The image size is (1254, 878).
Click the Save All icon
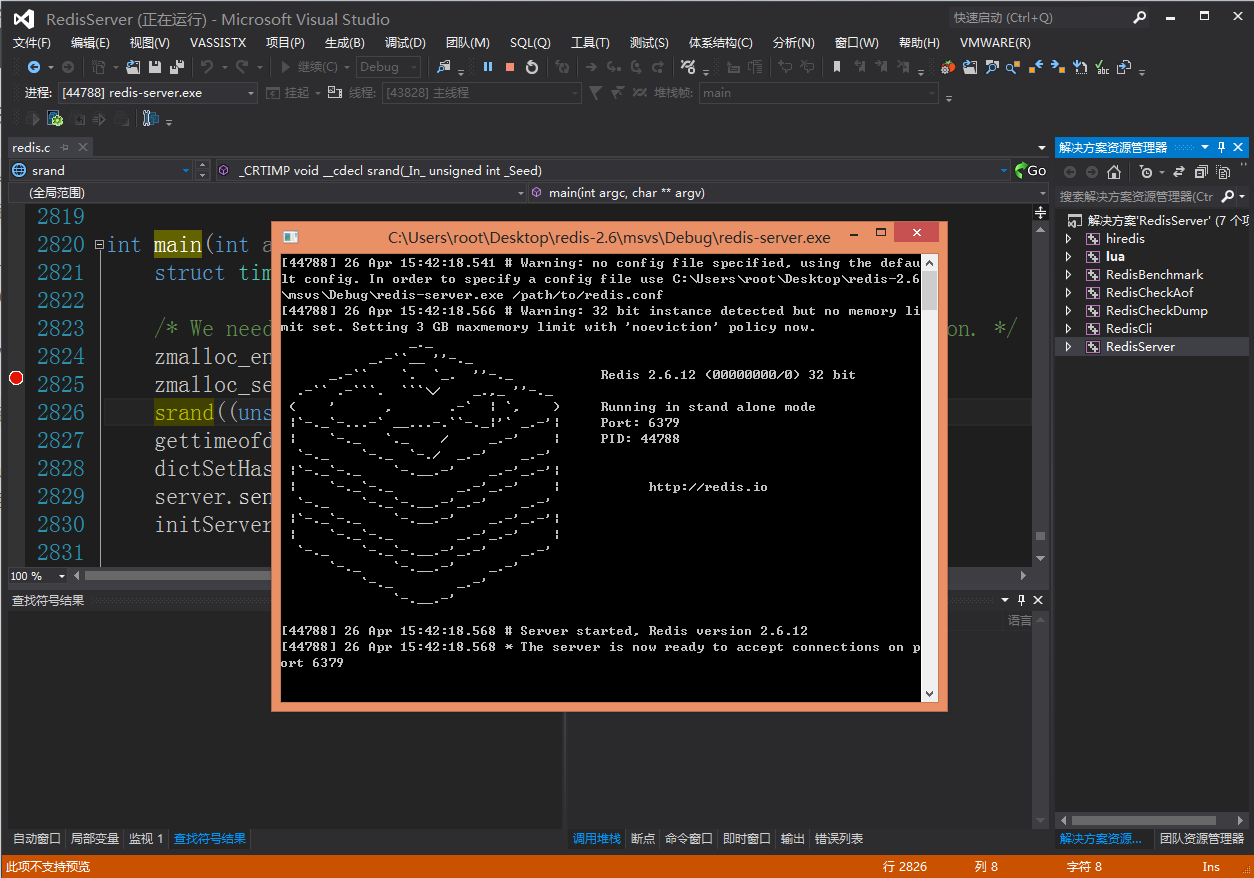click(177, 67)
